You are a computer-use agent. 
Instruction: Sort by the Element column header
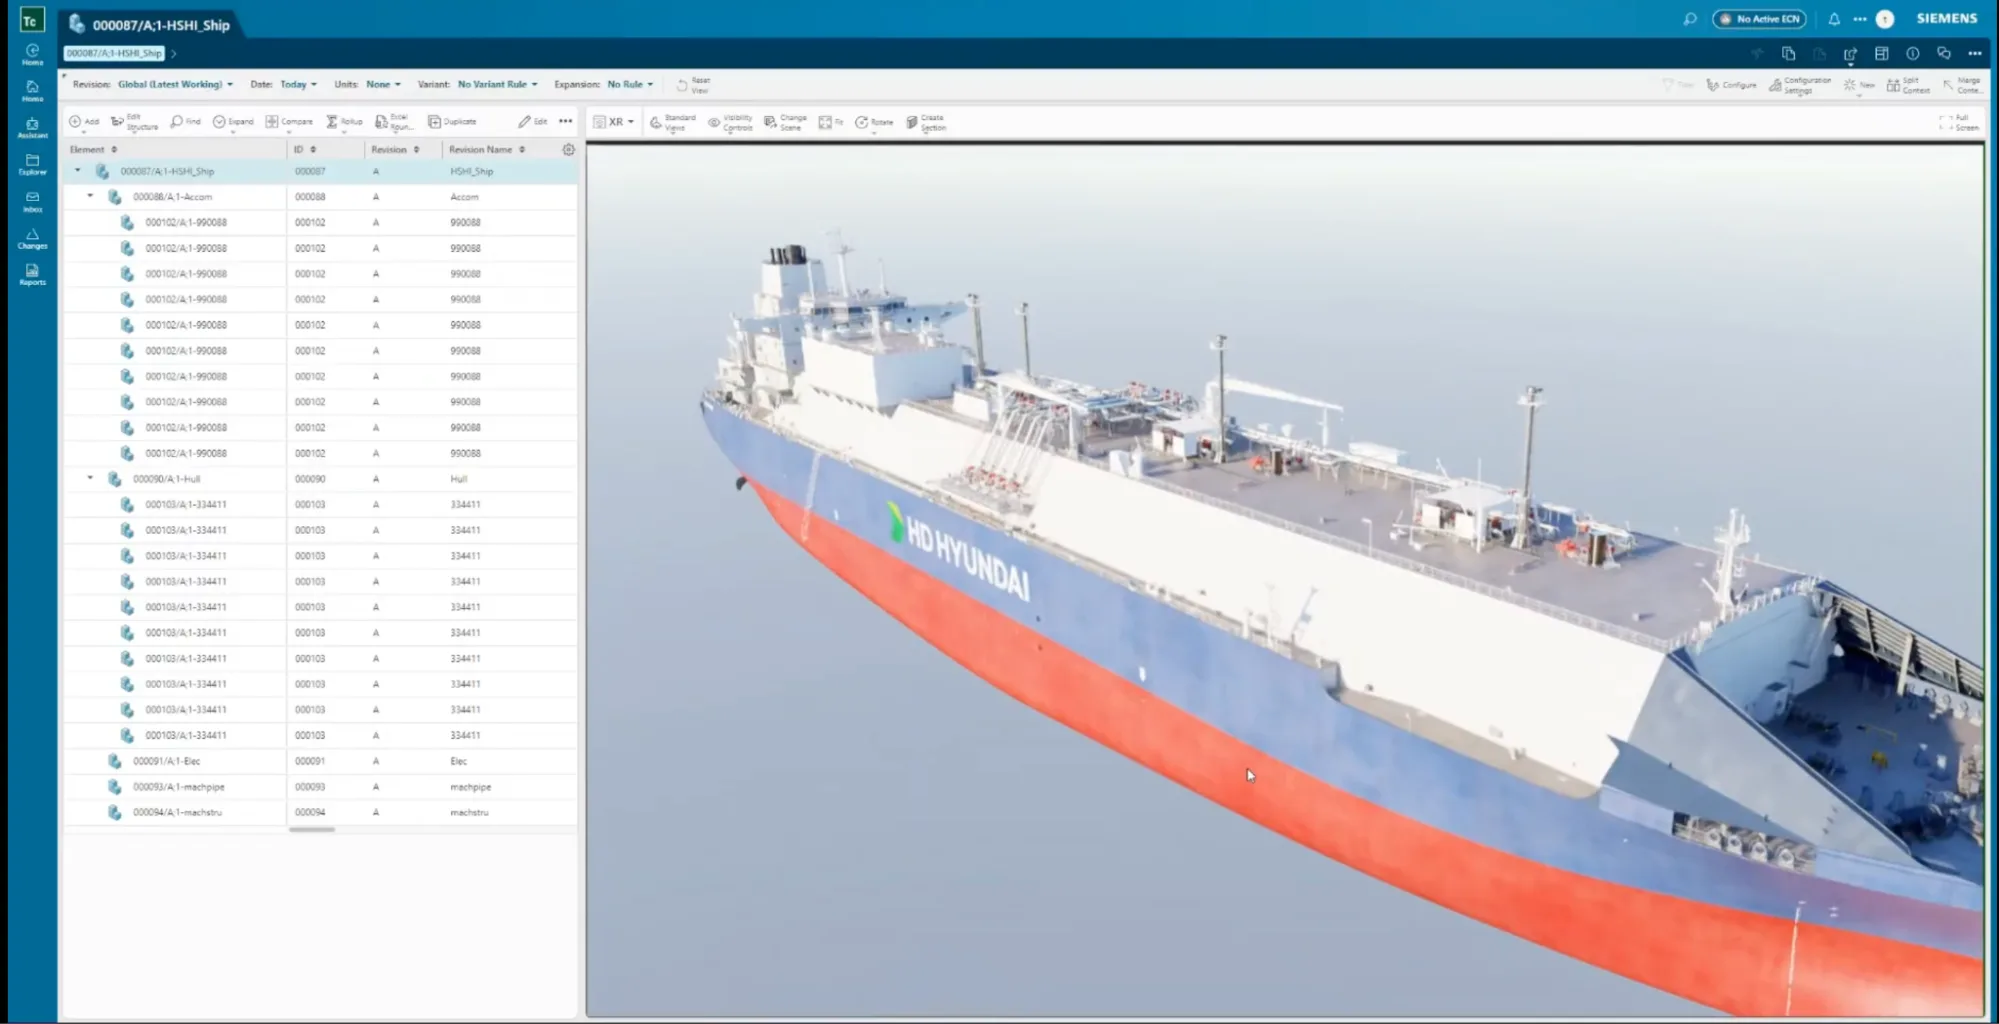click(x=93, y=149)
